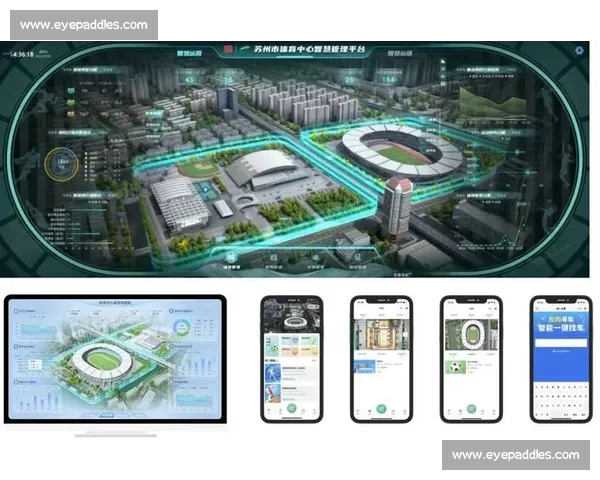Tap green center button on first phone
This screenshot has width=600, height=480.
click(x=291, y=409)
